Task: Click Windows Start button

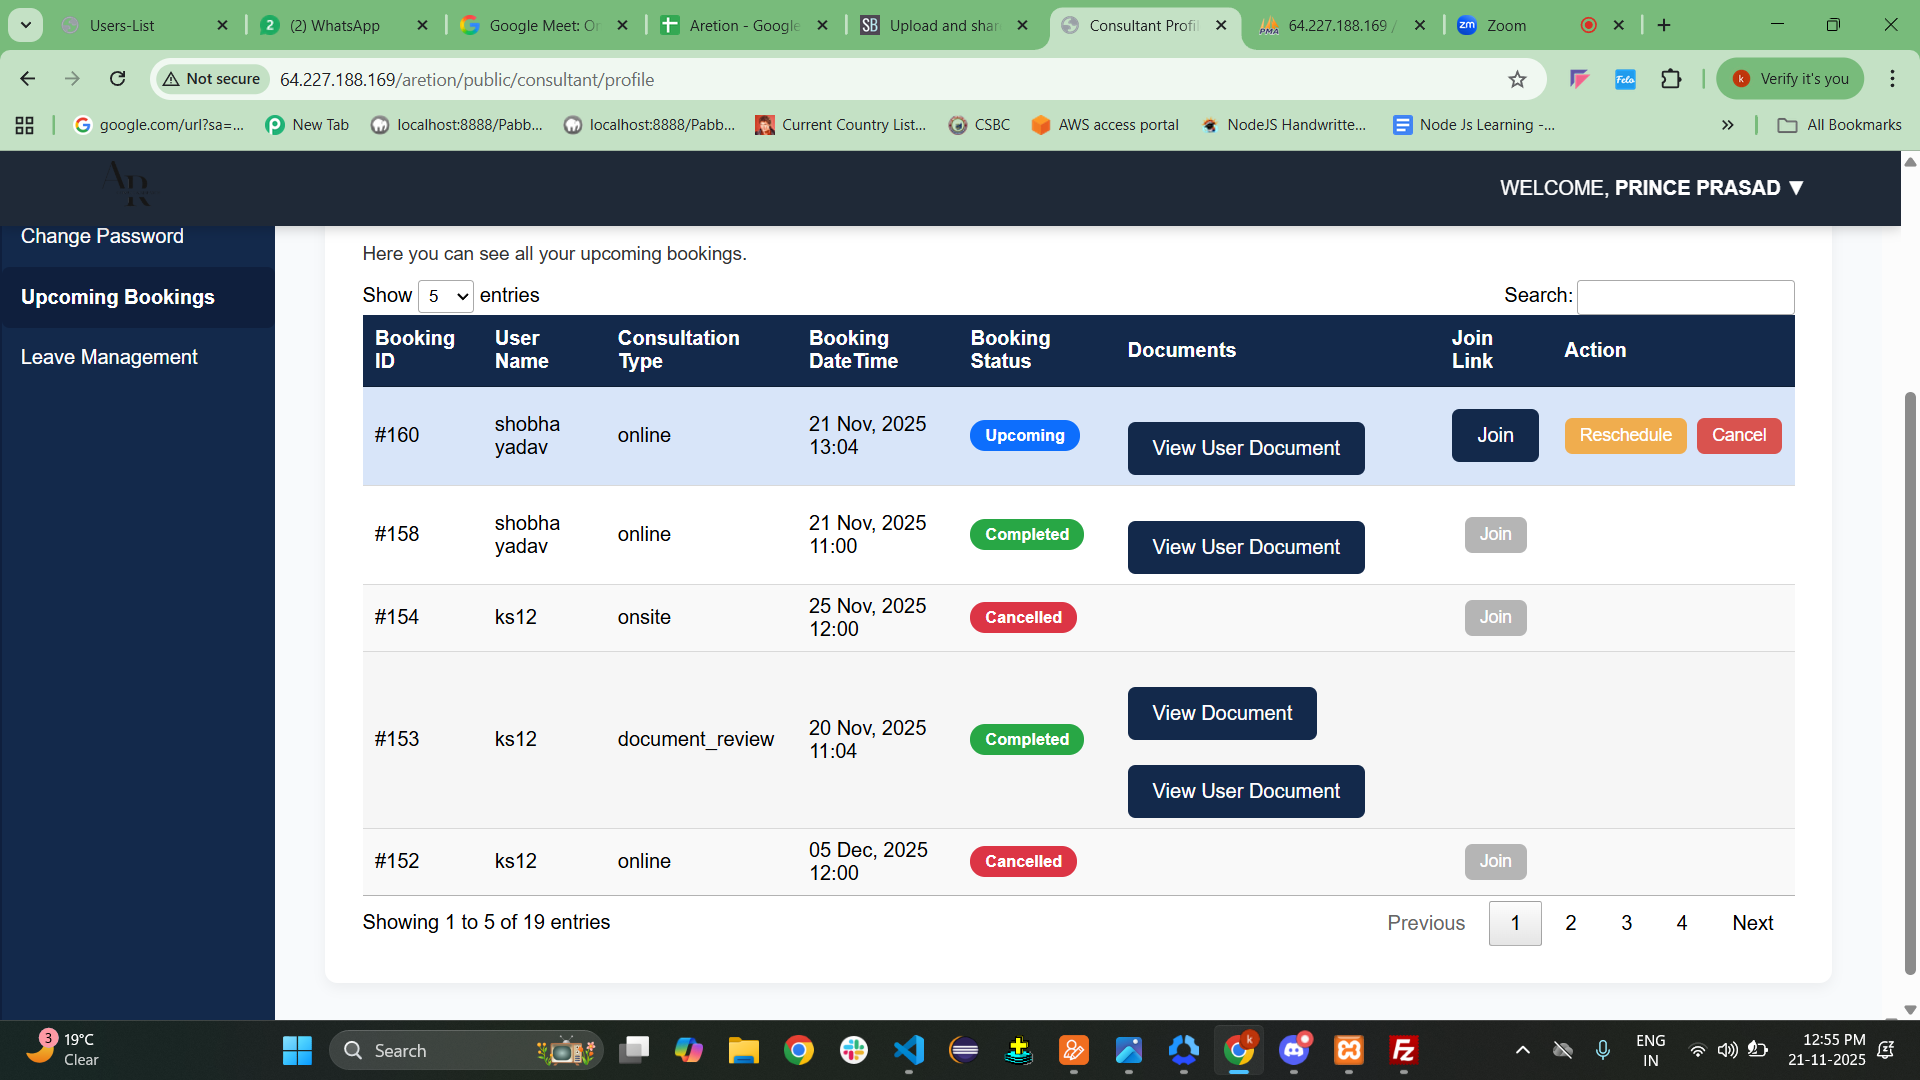Action: (297, 1050)
